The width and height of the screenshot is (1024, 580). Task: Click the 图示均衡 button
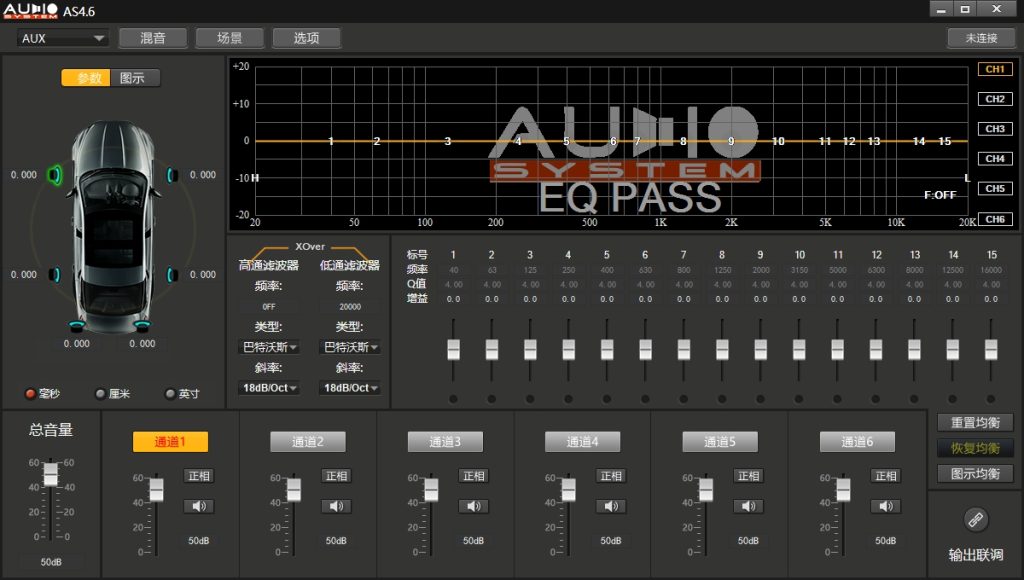(975, 474)
